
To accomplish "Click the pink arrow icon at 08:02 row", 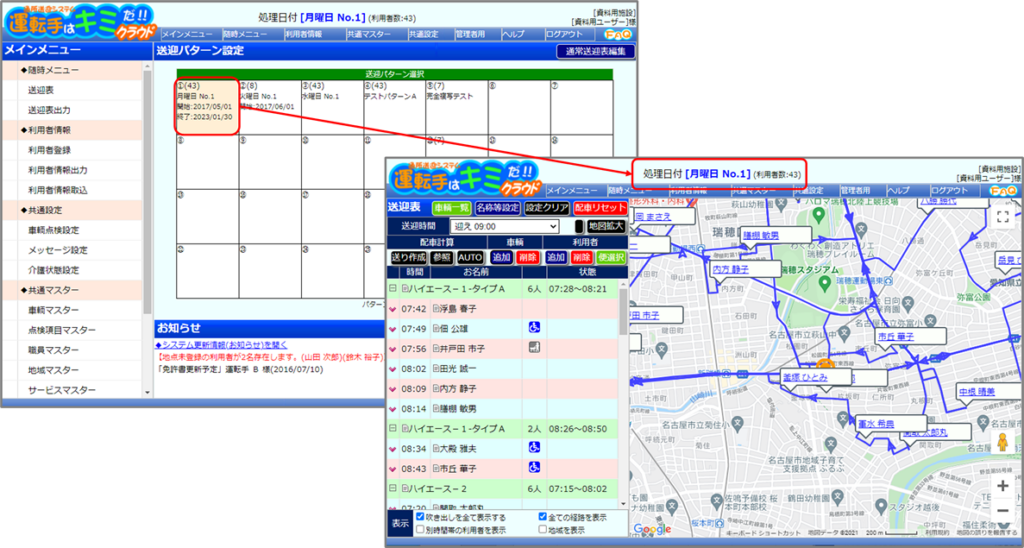I will (x=392, y=369).
